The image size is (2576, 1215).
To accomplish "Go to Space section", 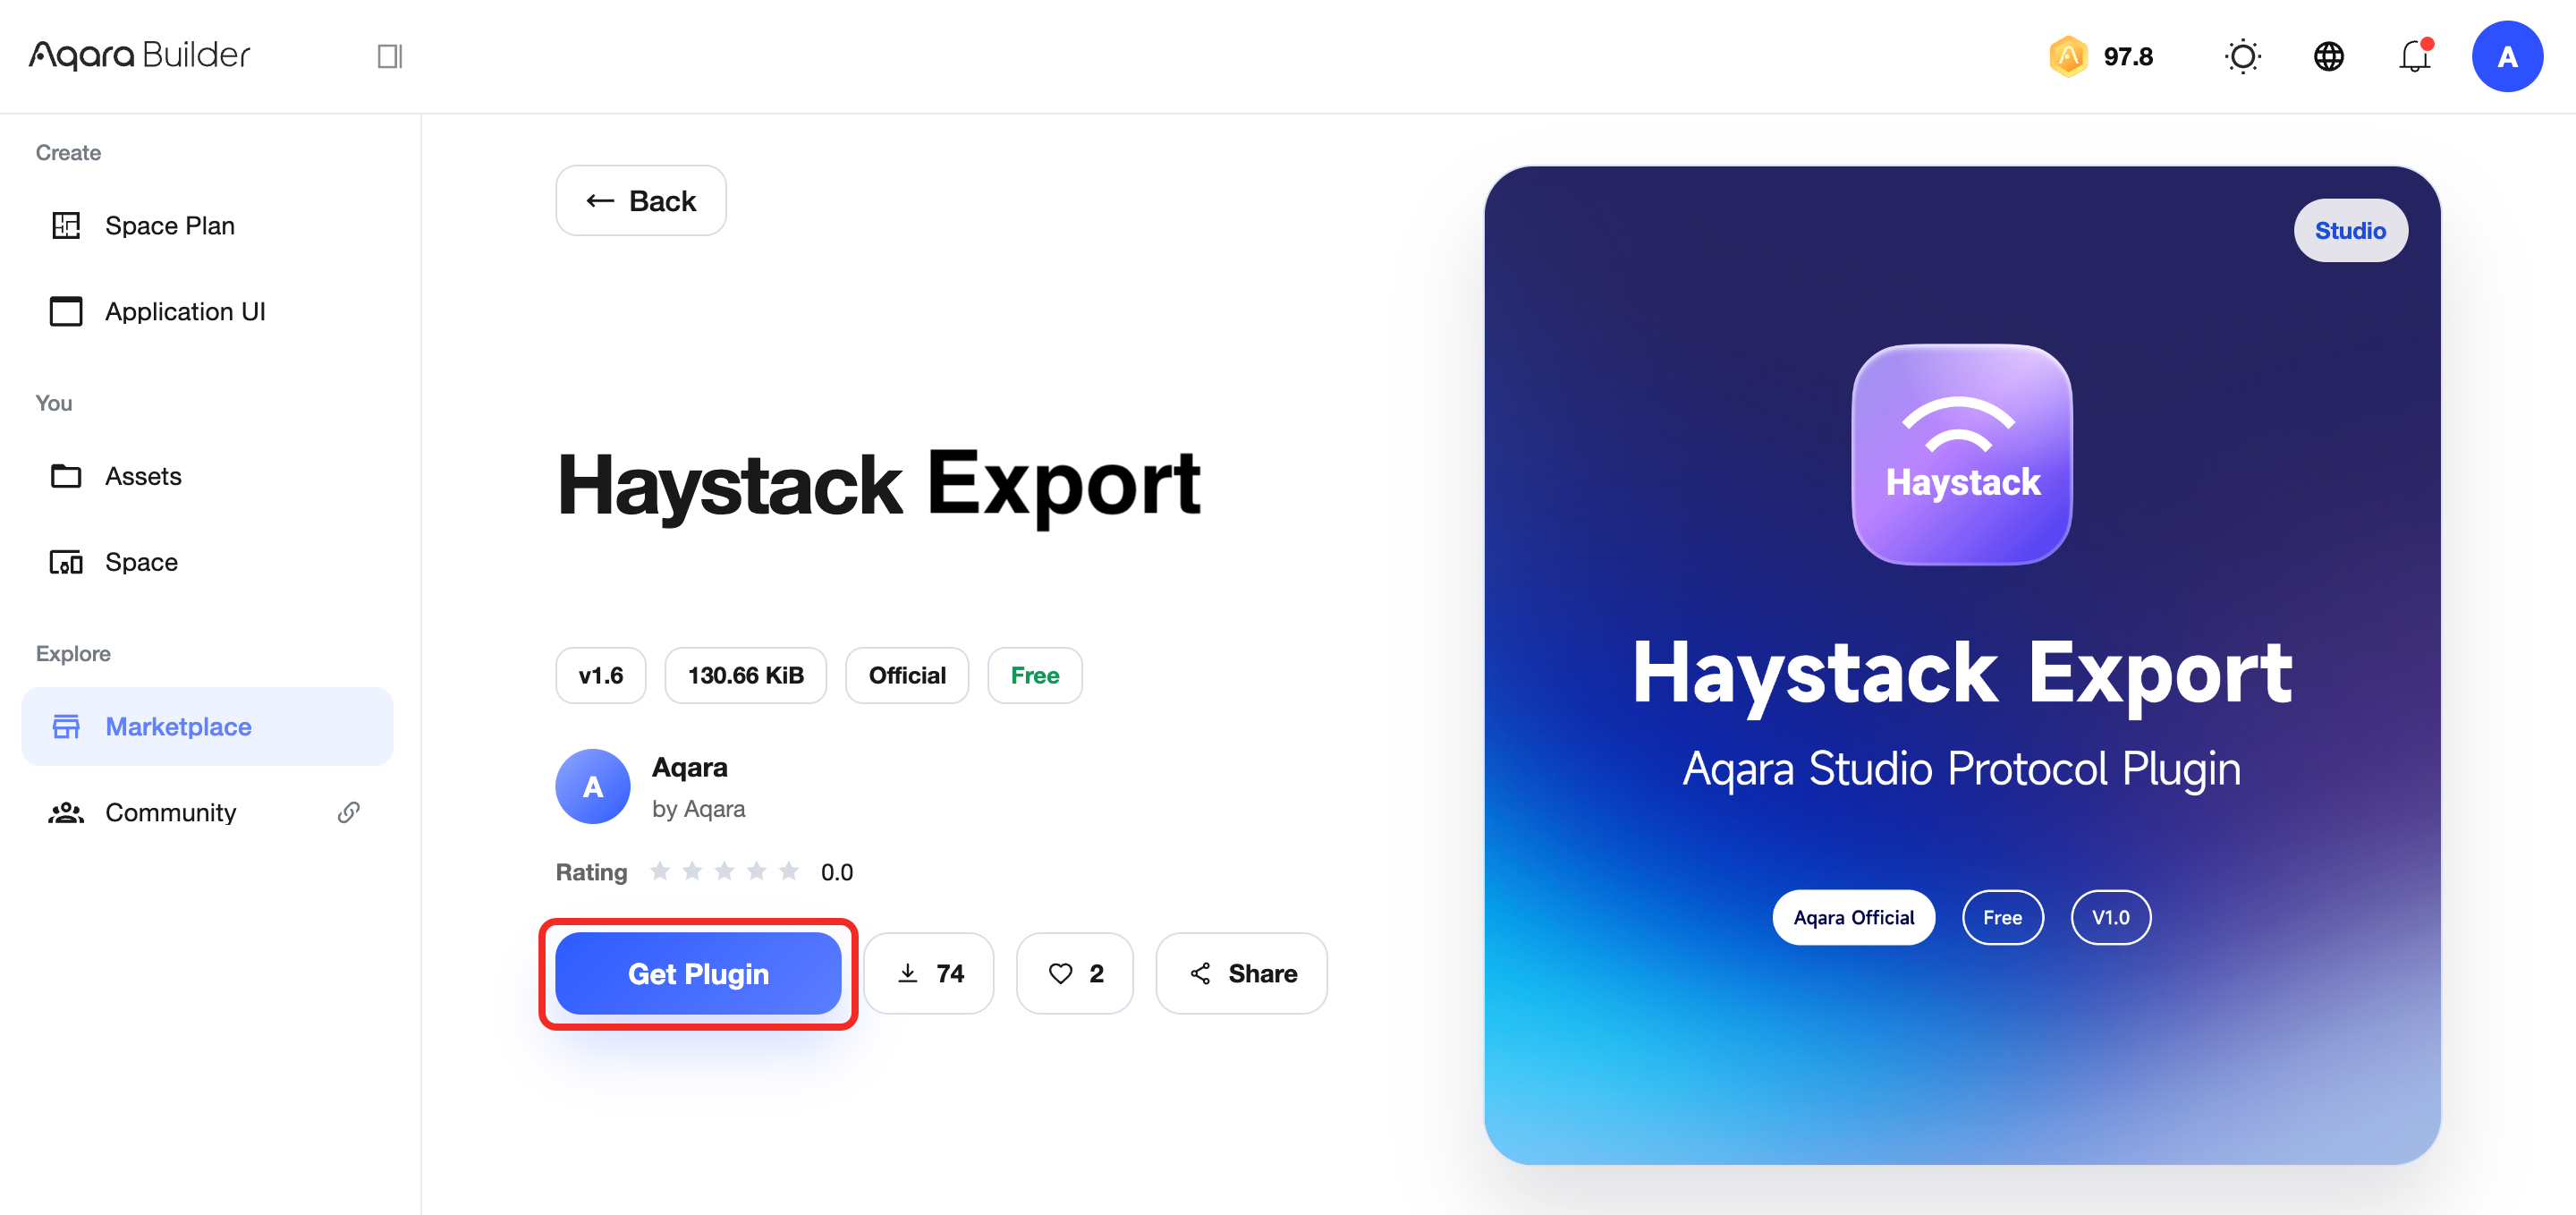I will 207,562.
